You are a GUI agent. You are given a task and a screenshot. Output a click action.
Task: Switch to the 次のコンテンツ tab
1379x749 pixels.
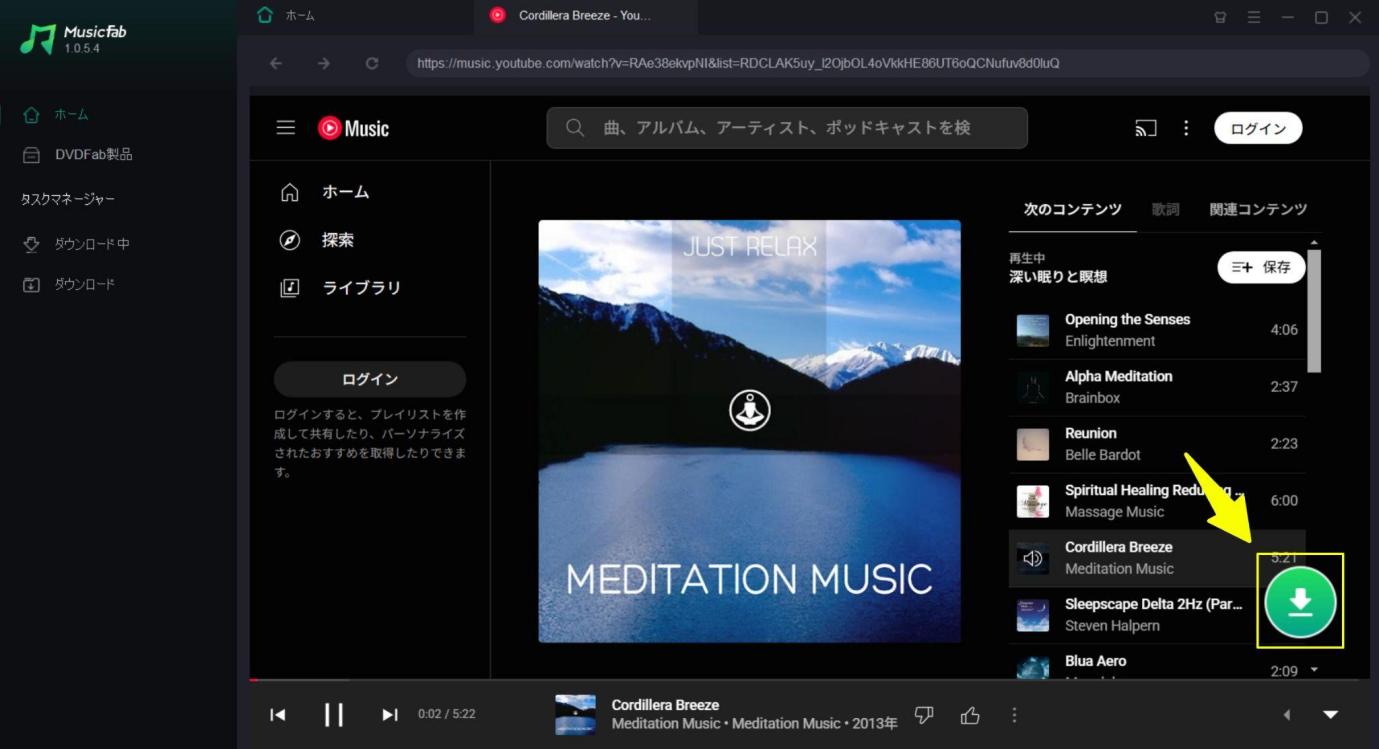(x=1073, y=209)
